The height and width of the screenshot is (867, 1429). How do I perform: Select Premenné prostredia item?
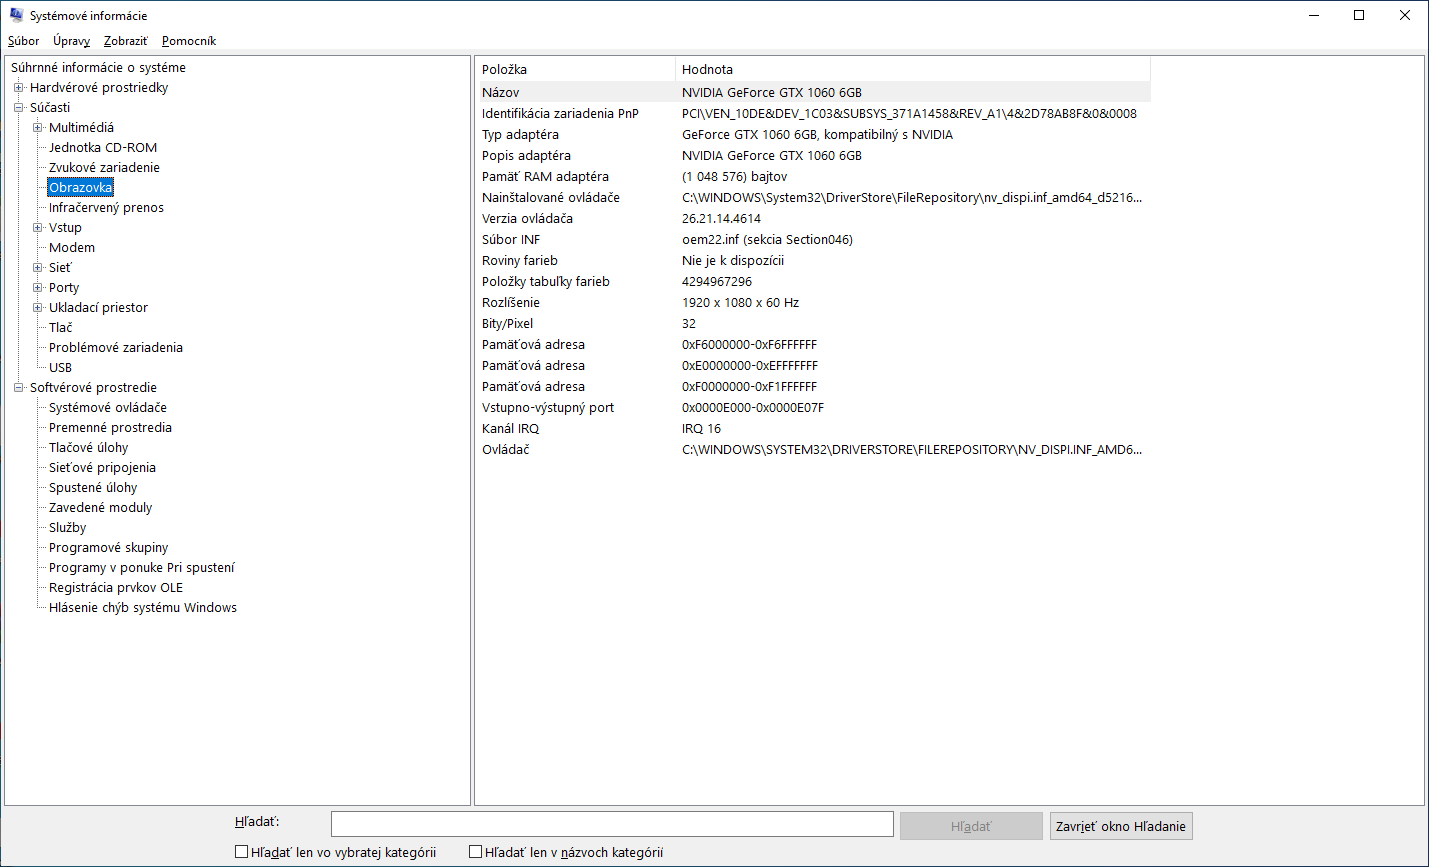(110, 427)
